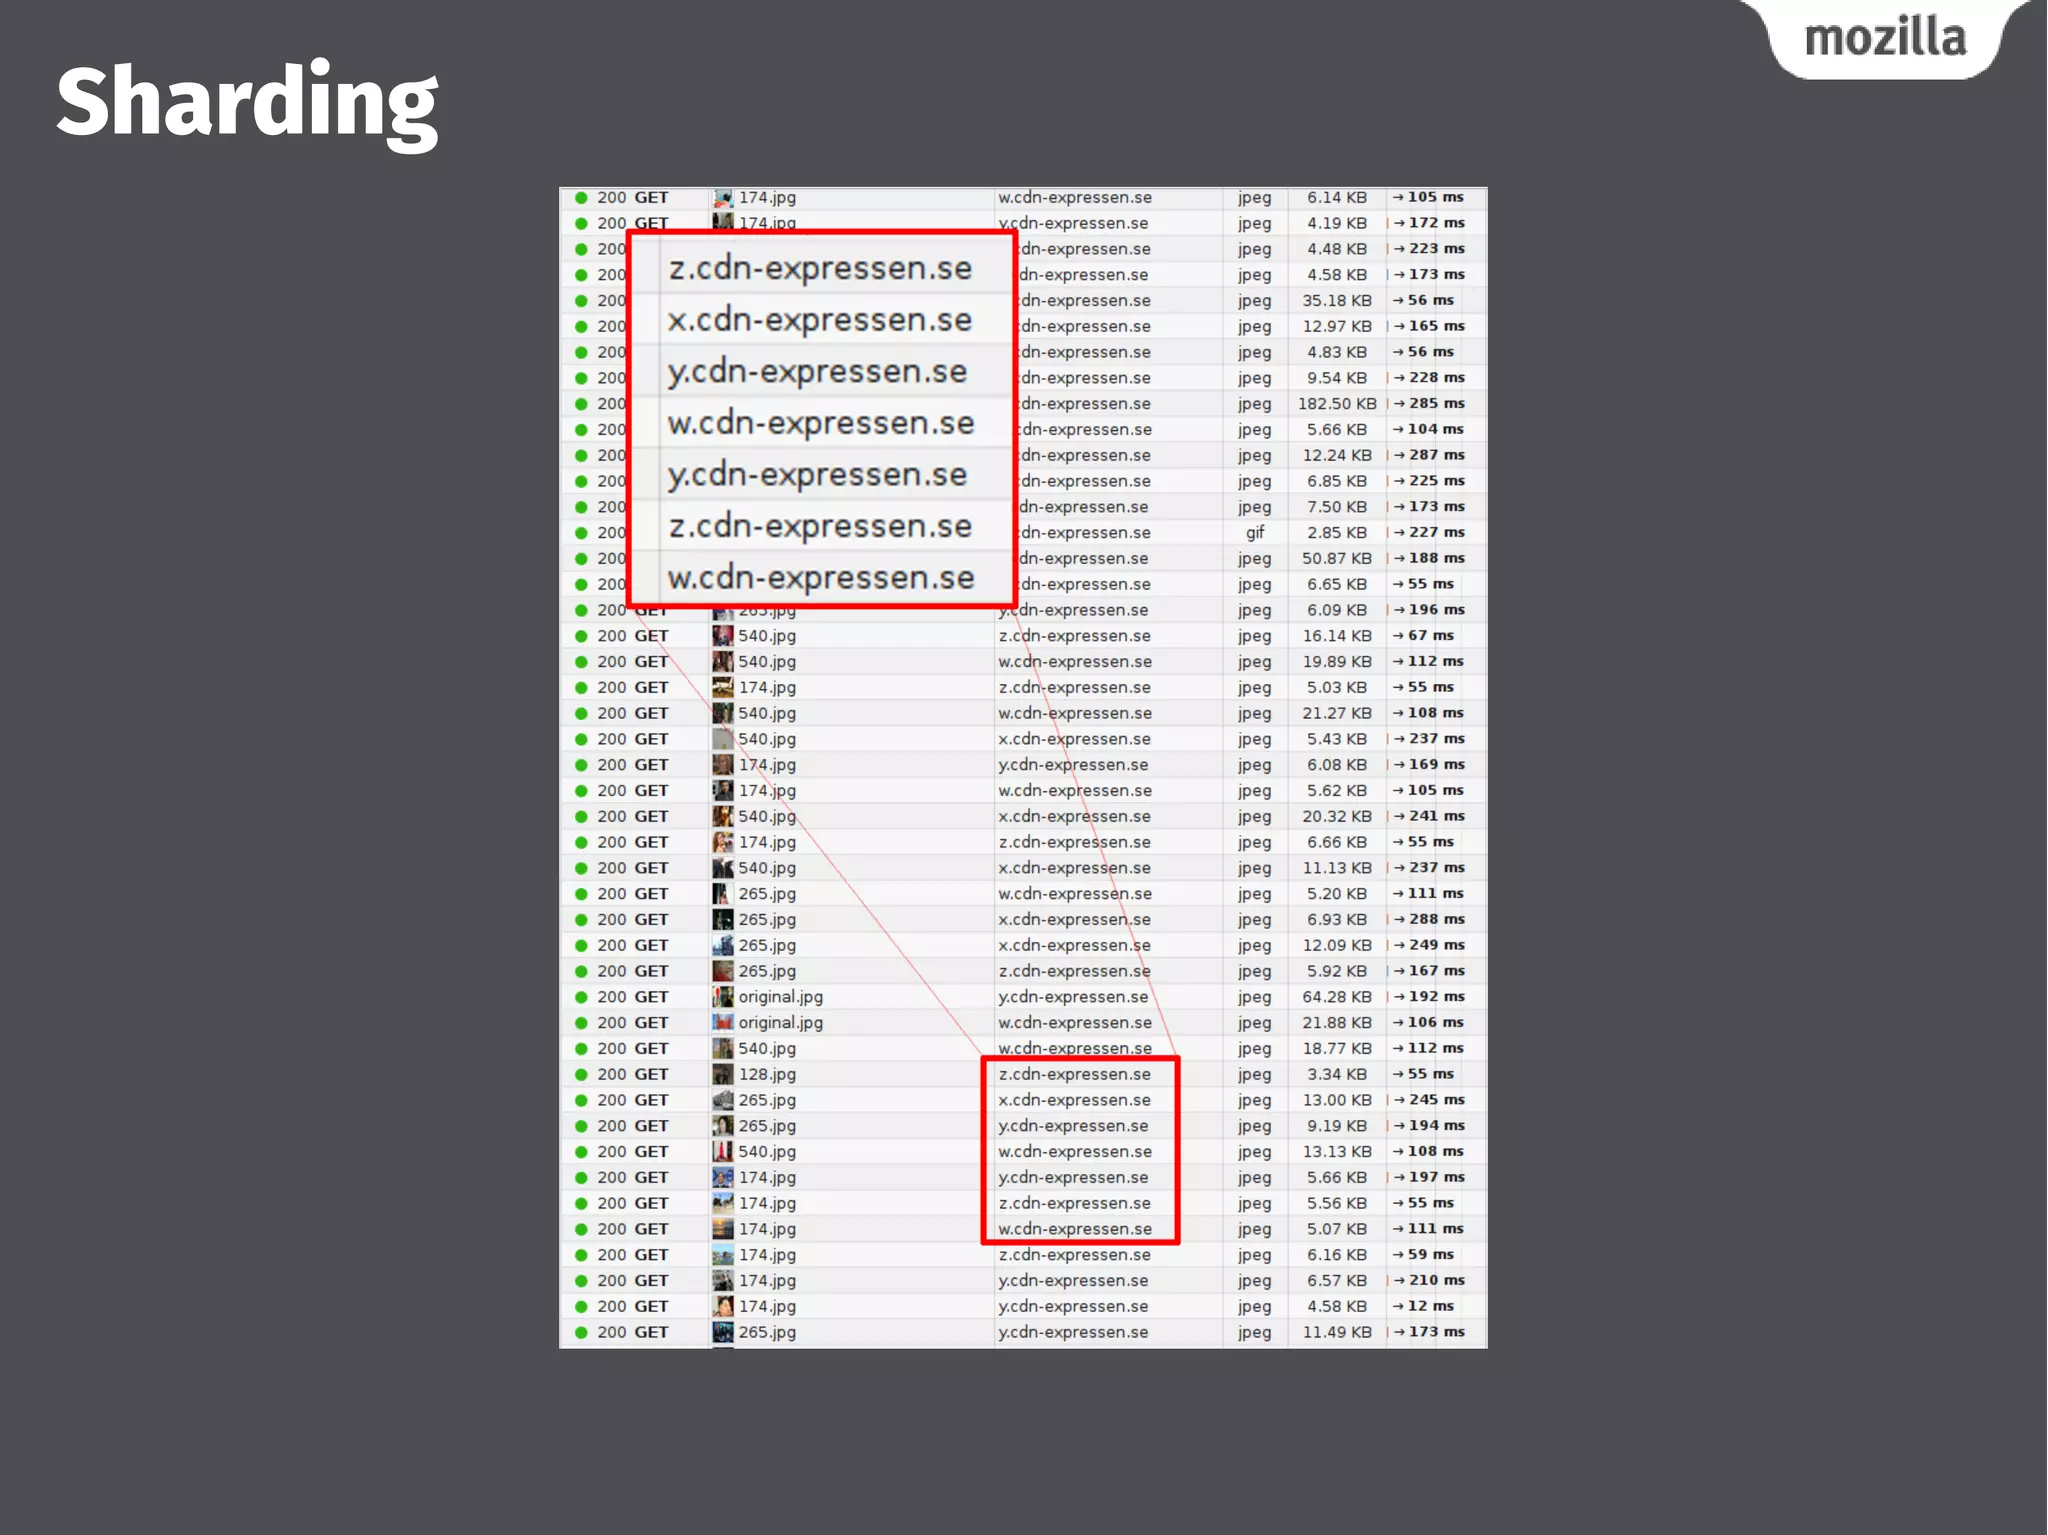The image size is (2048, 1535).
Task: Click the 64.28 KB size cell
Action: coord(1337,997)
